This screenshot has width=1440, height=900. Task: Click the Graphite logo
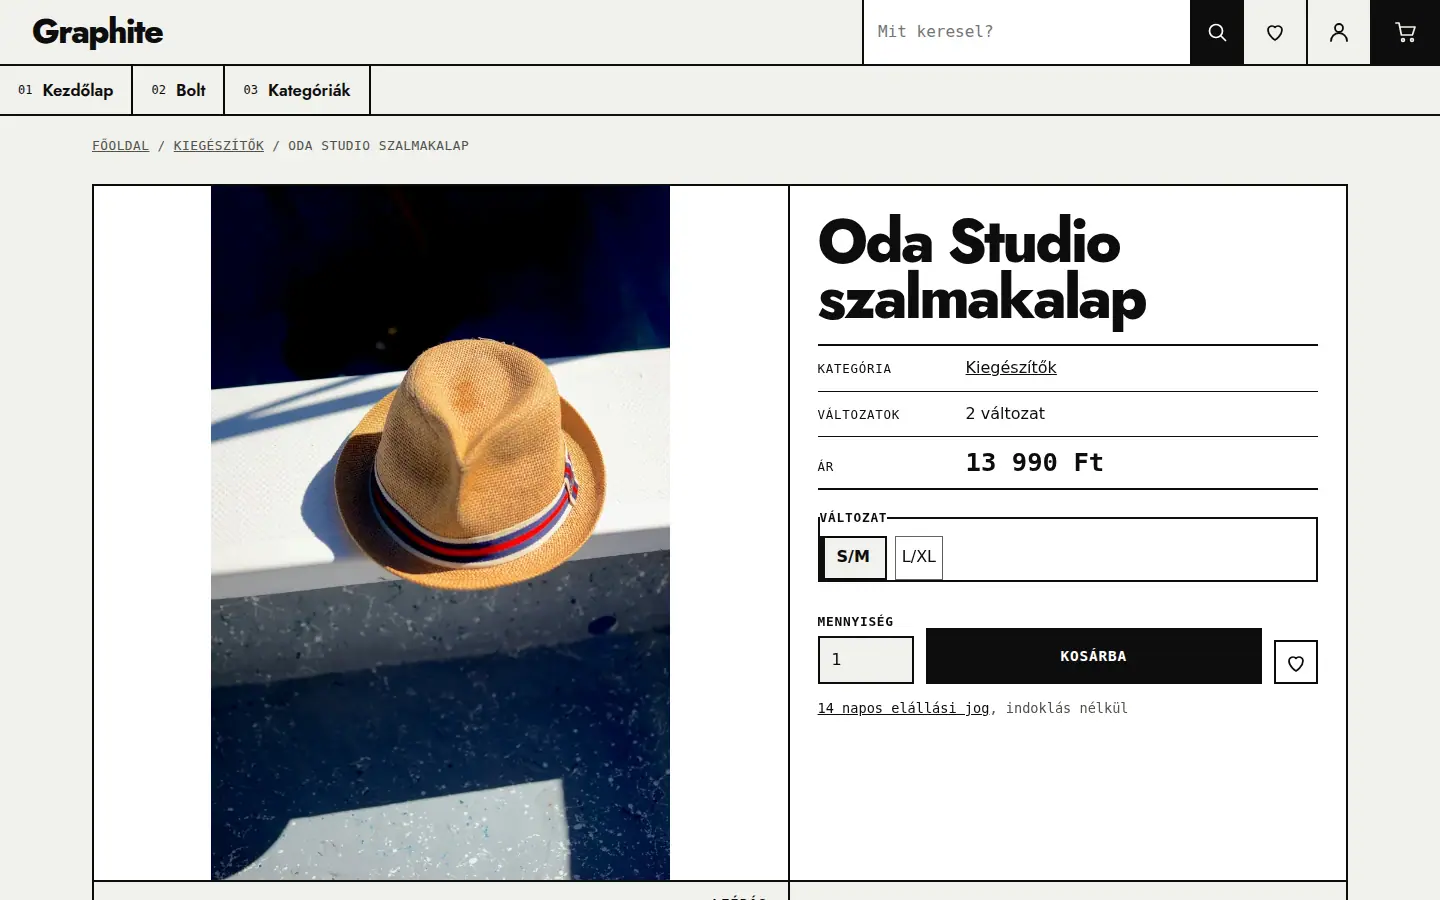click(98, 32)
